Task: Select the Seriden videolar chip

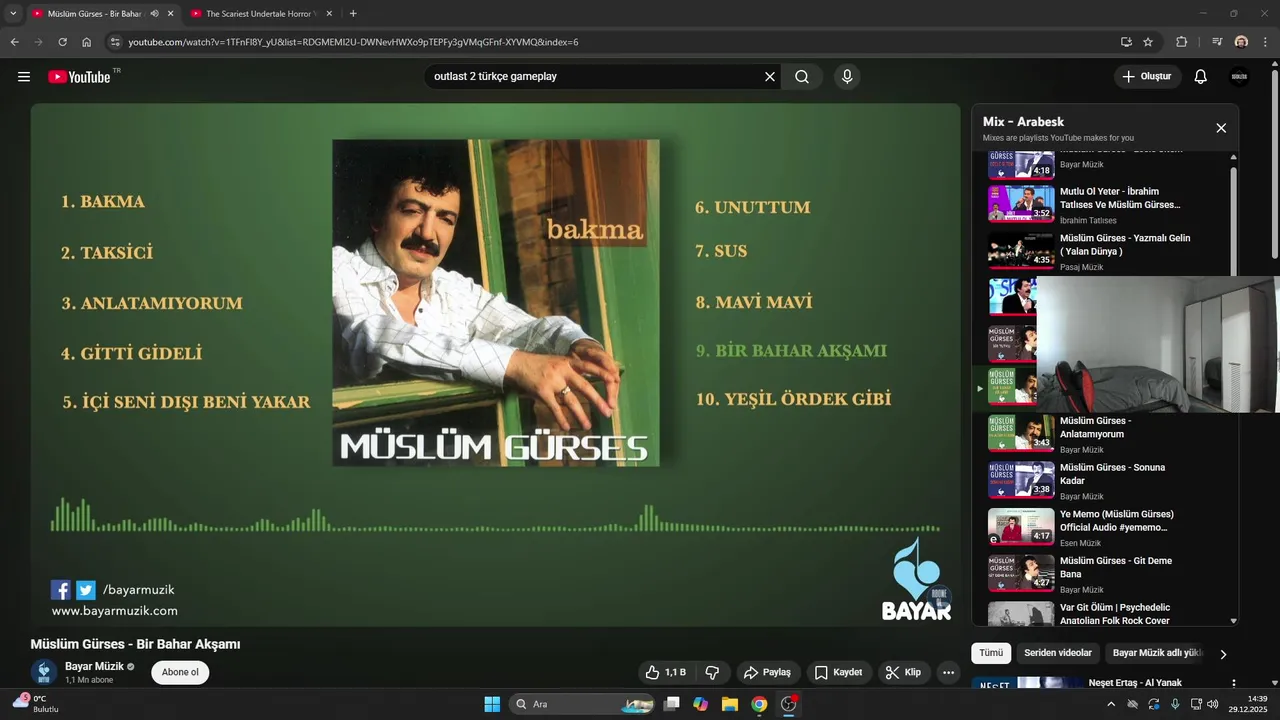Action: pos(1058,653)
